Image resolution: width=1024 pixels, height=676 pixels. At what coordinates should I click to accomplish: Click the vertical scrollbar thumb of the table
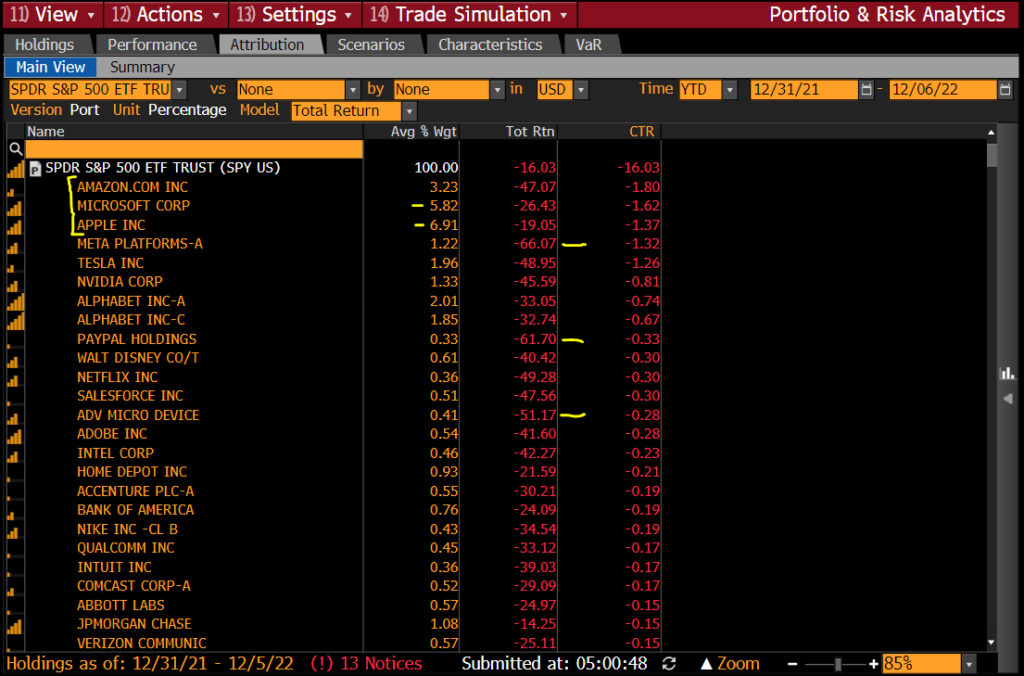click(991, 155)
